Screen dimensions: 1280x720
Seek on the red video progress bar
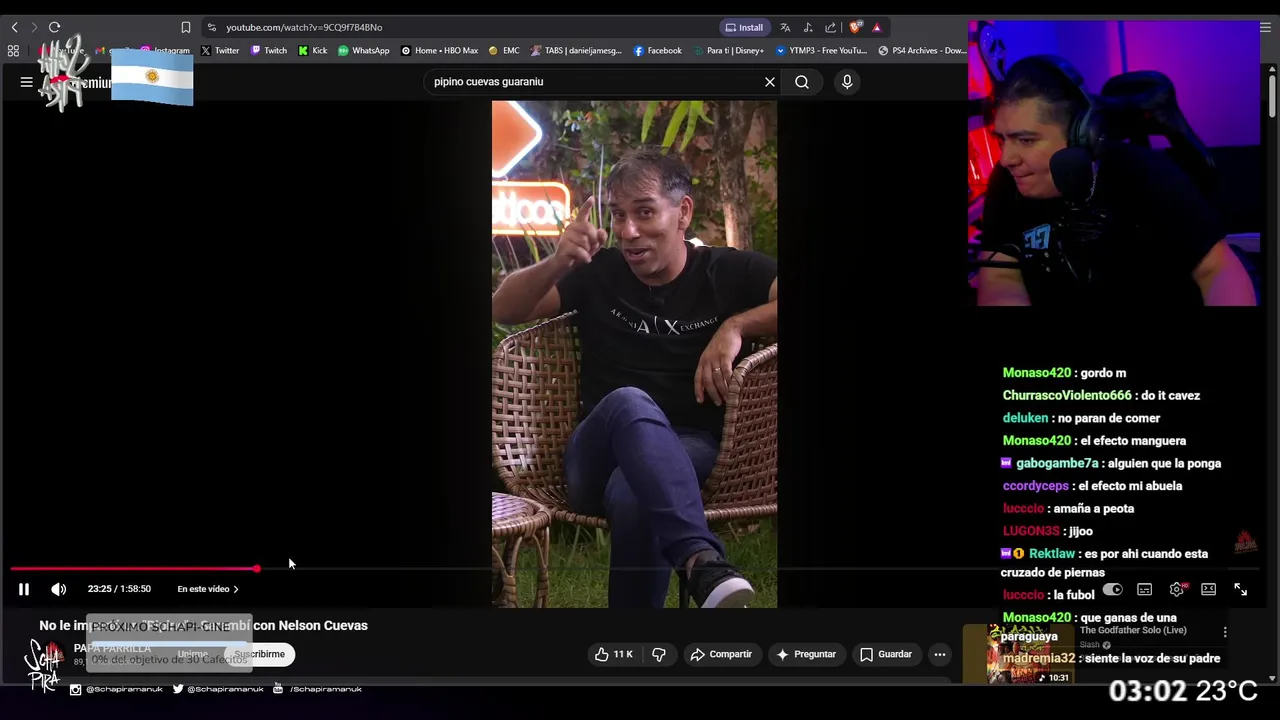(134, 568)
